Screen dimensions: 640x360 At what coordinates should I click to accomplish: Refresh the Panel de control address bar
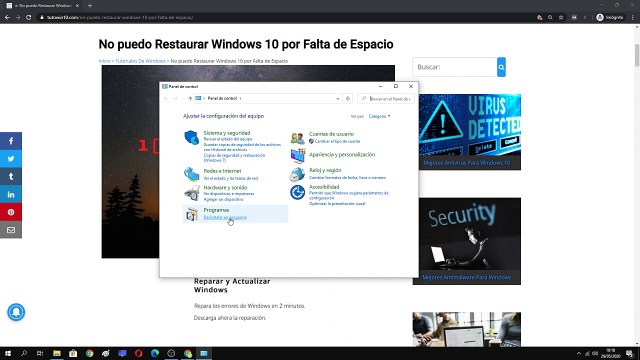[x=348, y=98]
